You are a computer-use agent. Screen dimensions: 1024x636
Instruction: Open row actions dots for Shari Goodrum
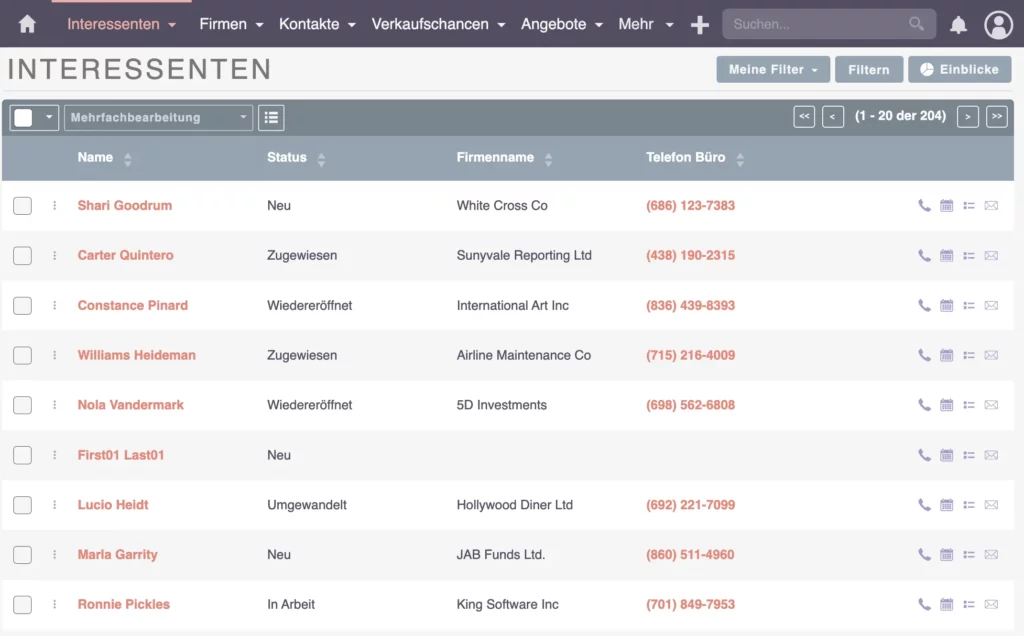(54, 205)
